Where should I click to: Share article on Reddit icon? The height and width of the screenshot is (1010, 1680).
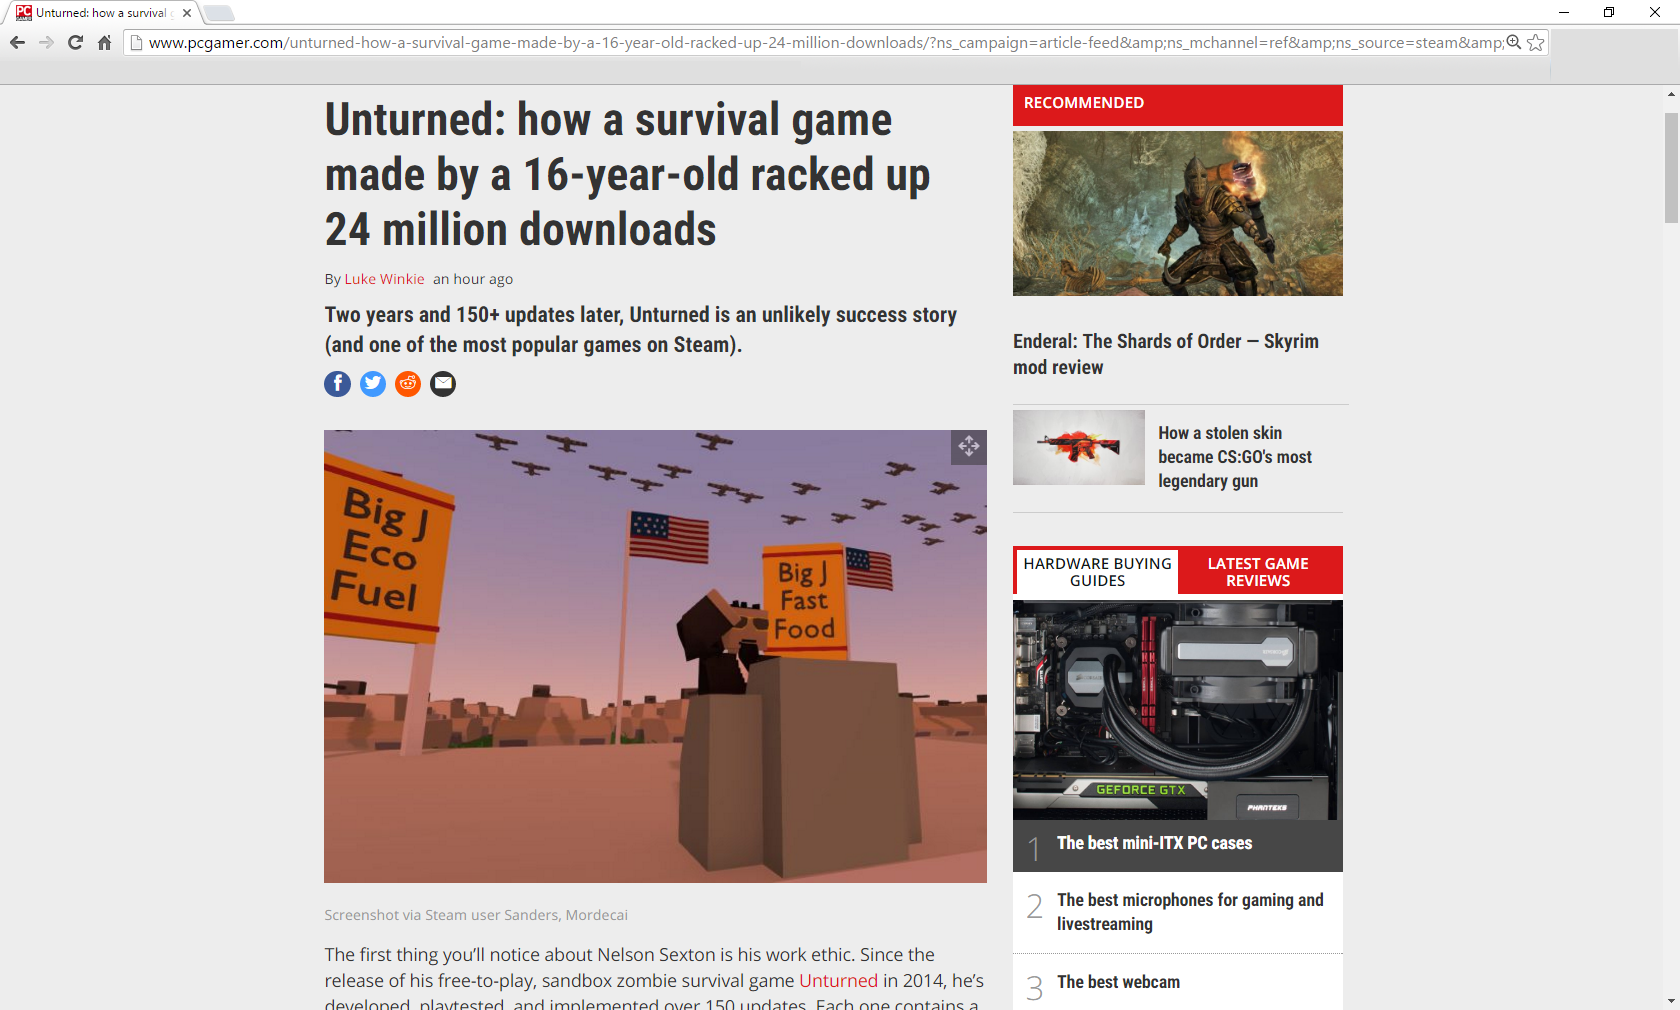point(408,384)
